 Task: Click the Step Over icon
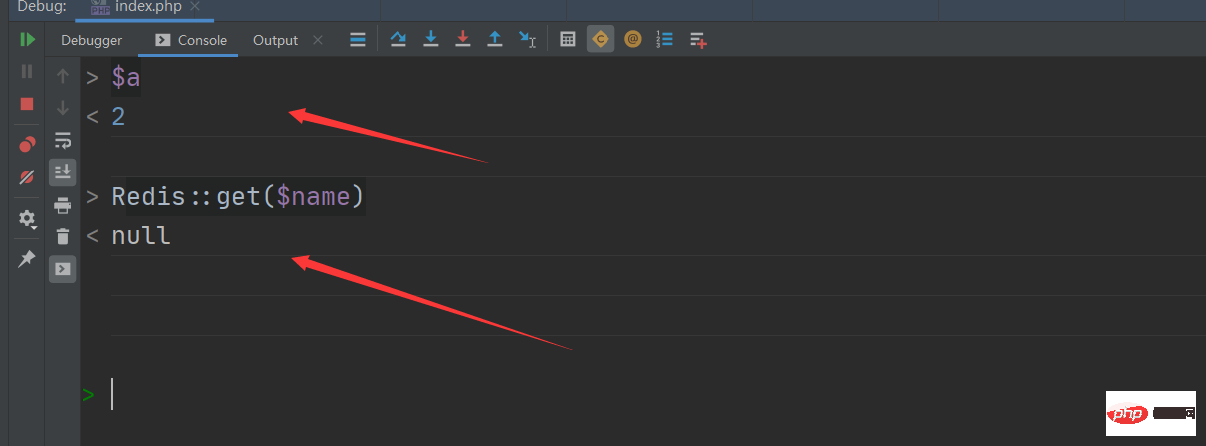tap(398, 40)
